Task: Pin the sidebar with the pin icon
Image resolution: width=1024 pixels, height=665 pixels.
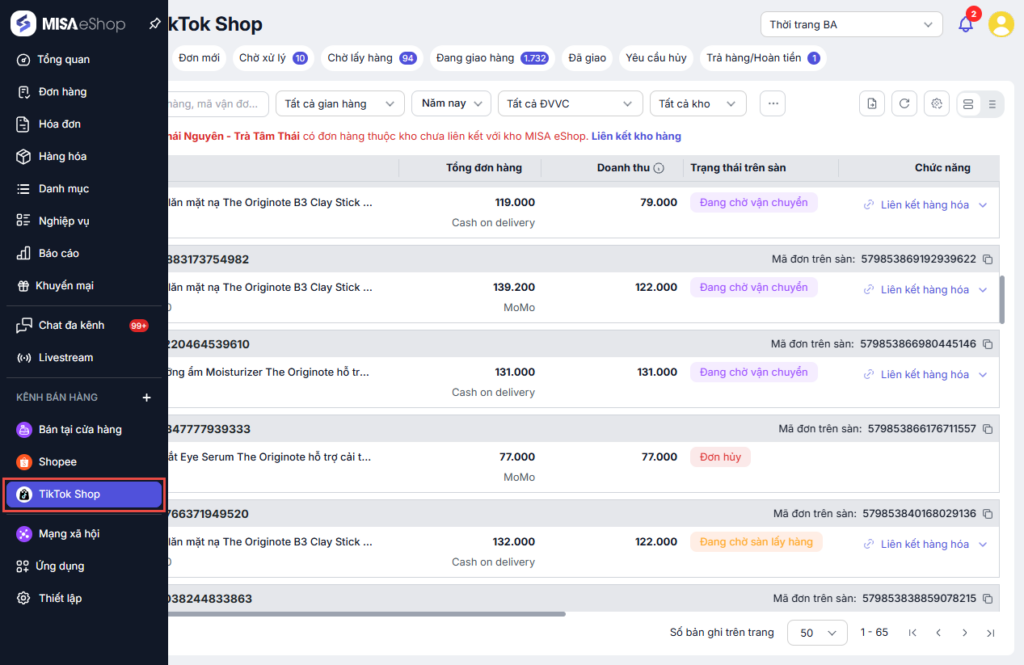Action: point(154,23)
